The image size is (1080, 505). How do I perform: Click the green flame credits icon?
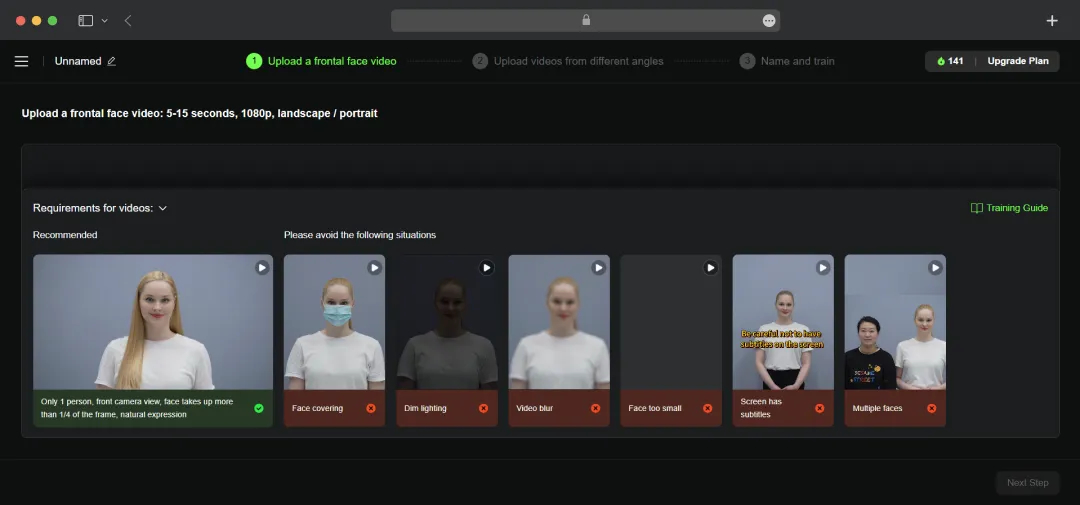(x=941, y=61)
